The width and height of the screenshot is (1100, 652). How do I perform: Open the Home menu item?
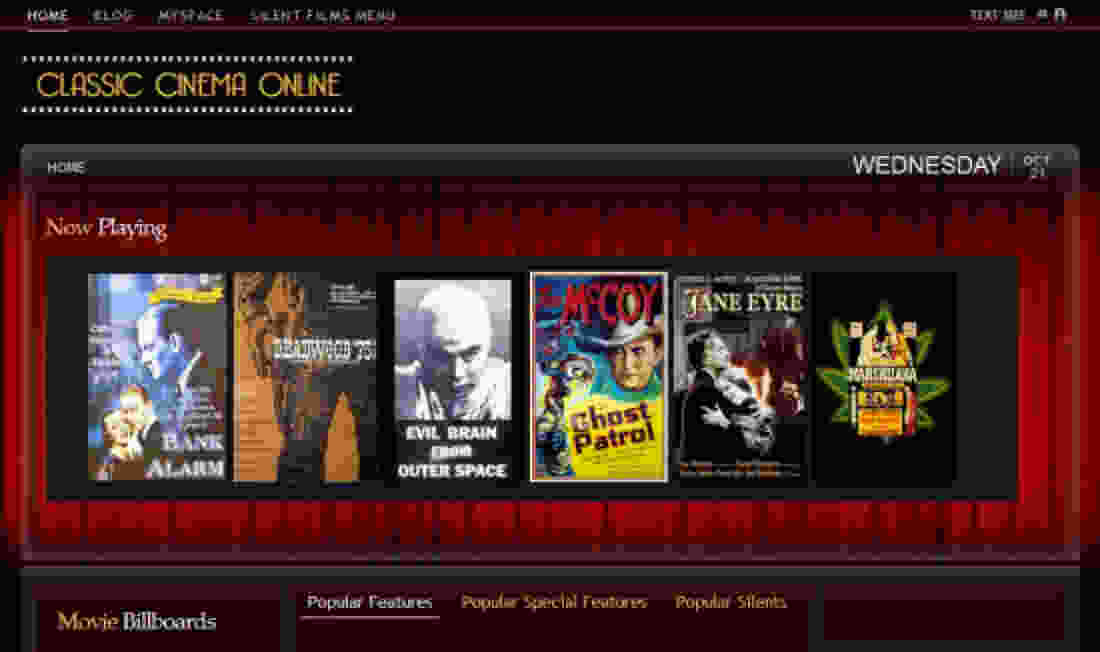click(47, 15)
